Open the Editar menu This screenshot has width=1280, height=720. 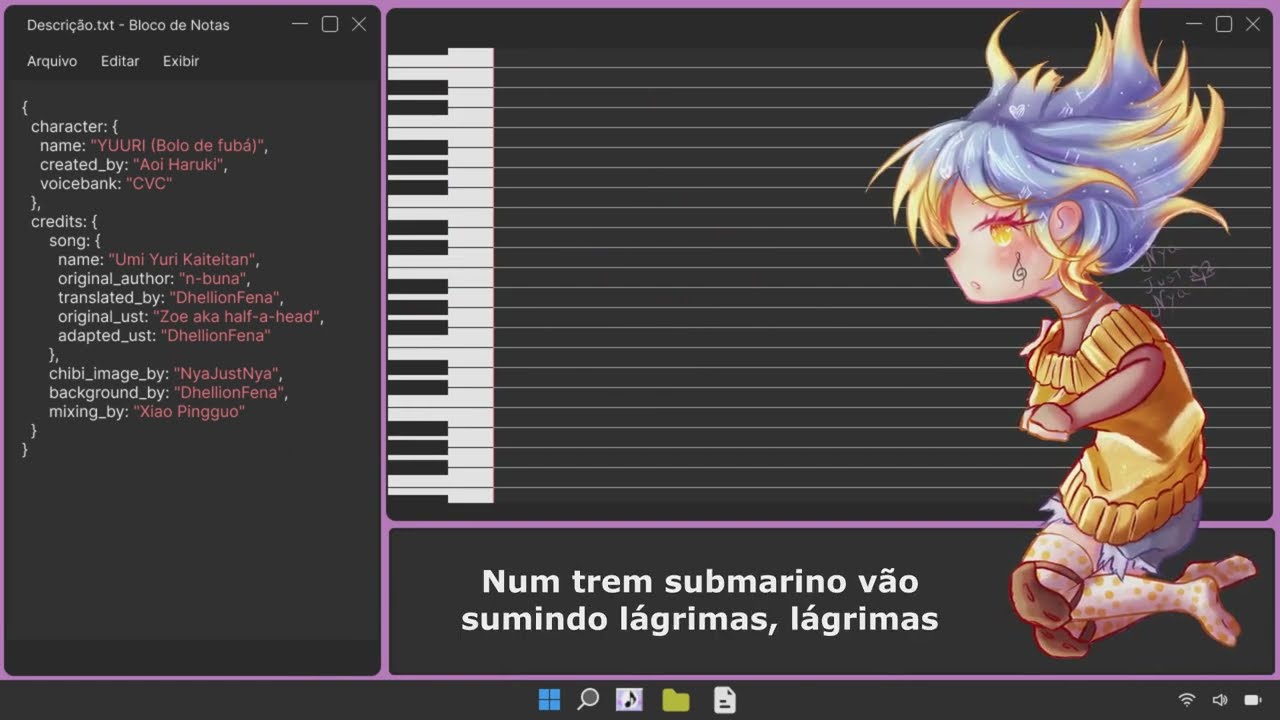click(120, 61)
